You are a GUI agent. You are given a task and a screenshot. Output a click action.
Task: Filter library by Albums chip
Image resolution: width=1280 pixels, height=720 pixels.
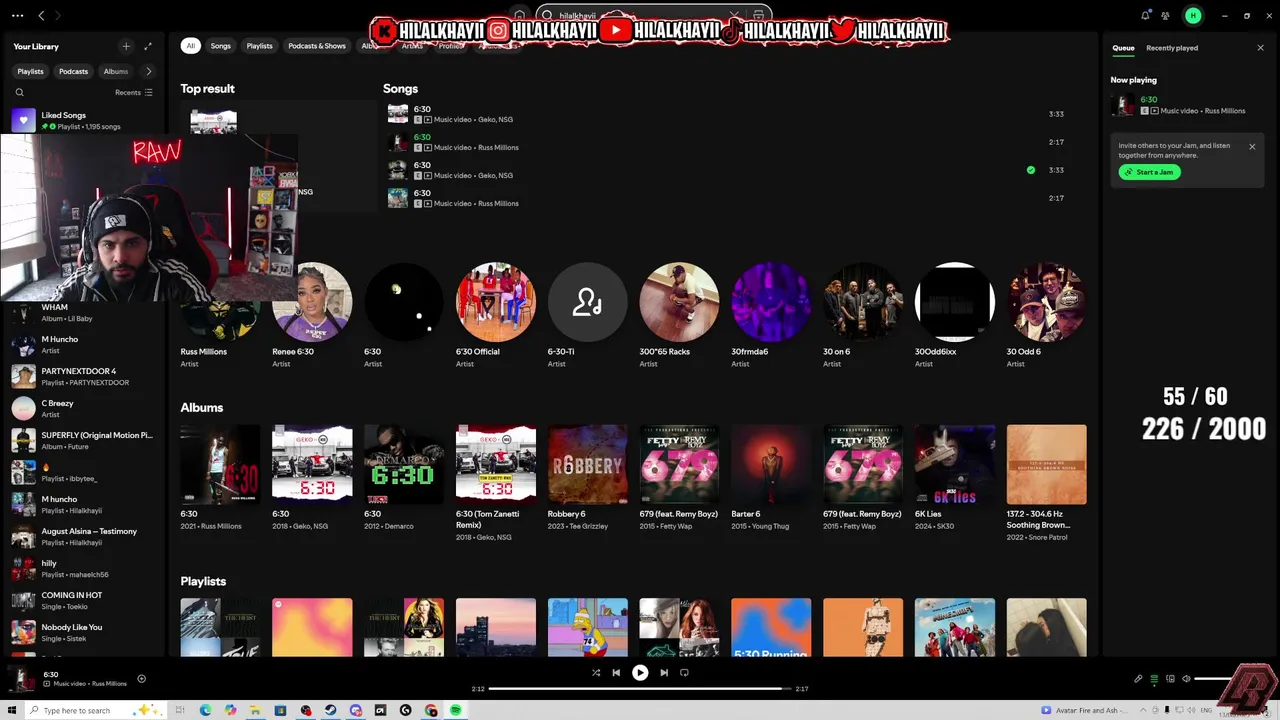coord(116,71)
